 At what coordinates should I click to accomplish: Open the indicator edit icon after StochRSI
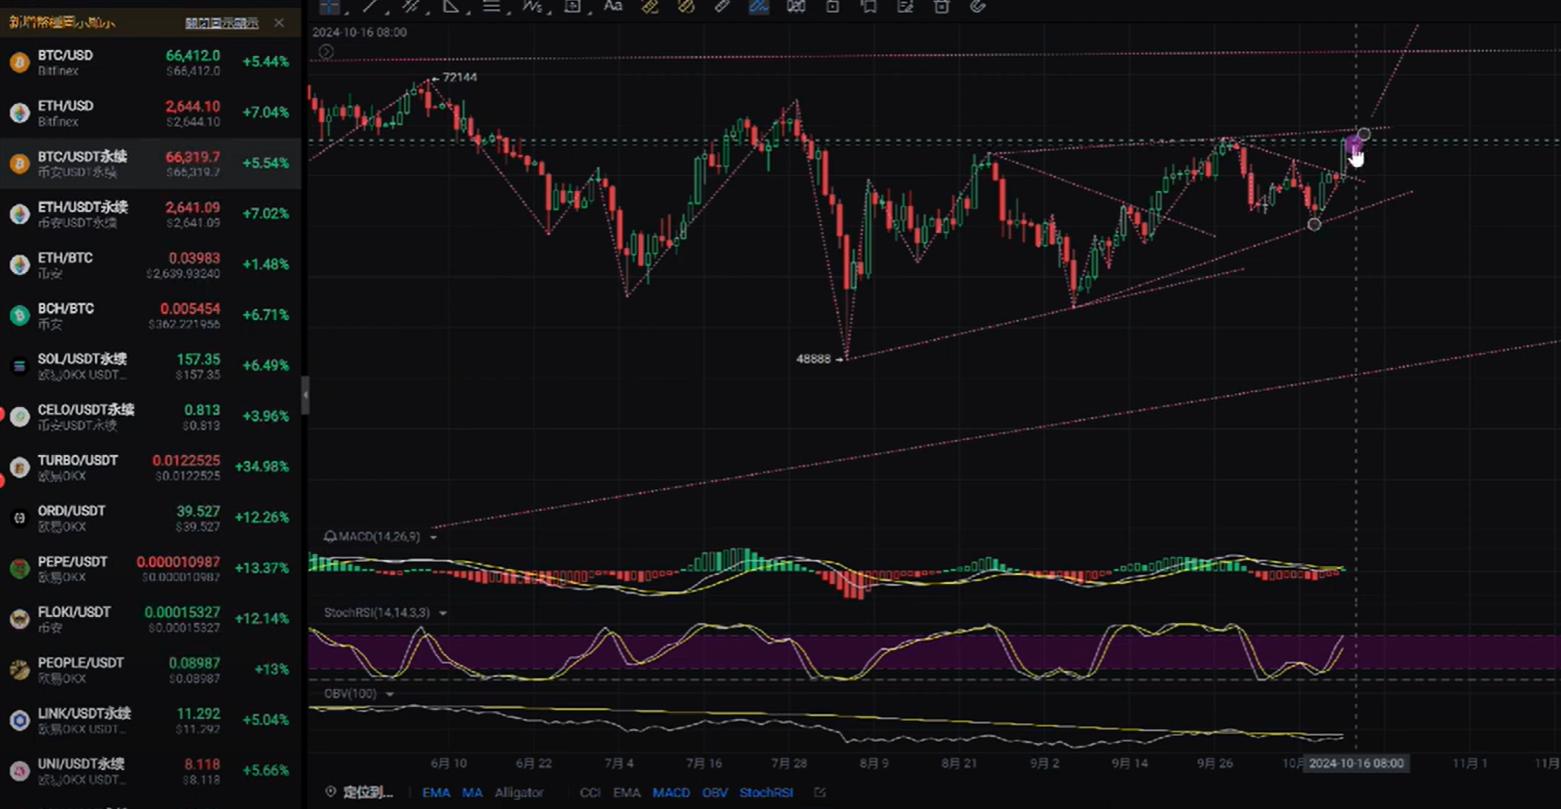820,792
